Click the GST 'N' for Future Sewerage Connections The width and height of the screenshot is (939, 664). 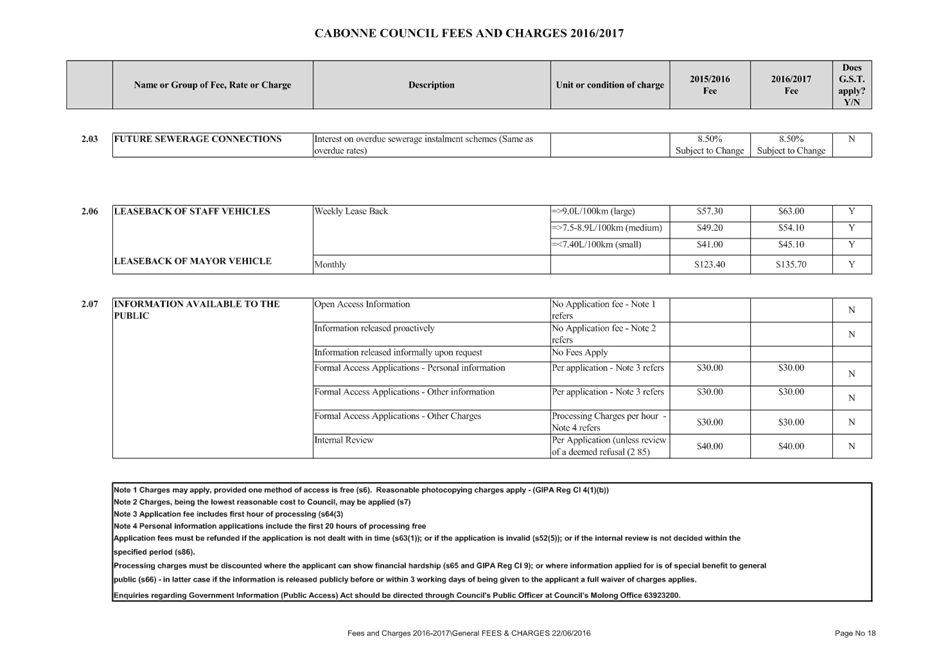[852, 139]
